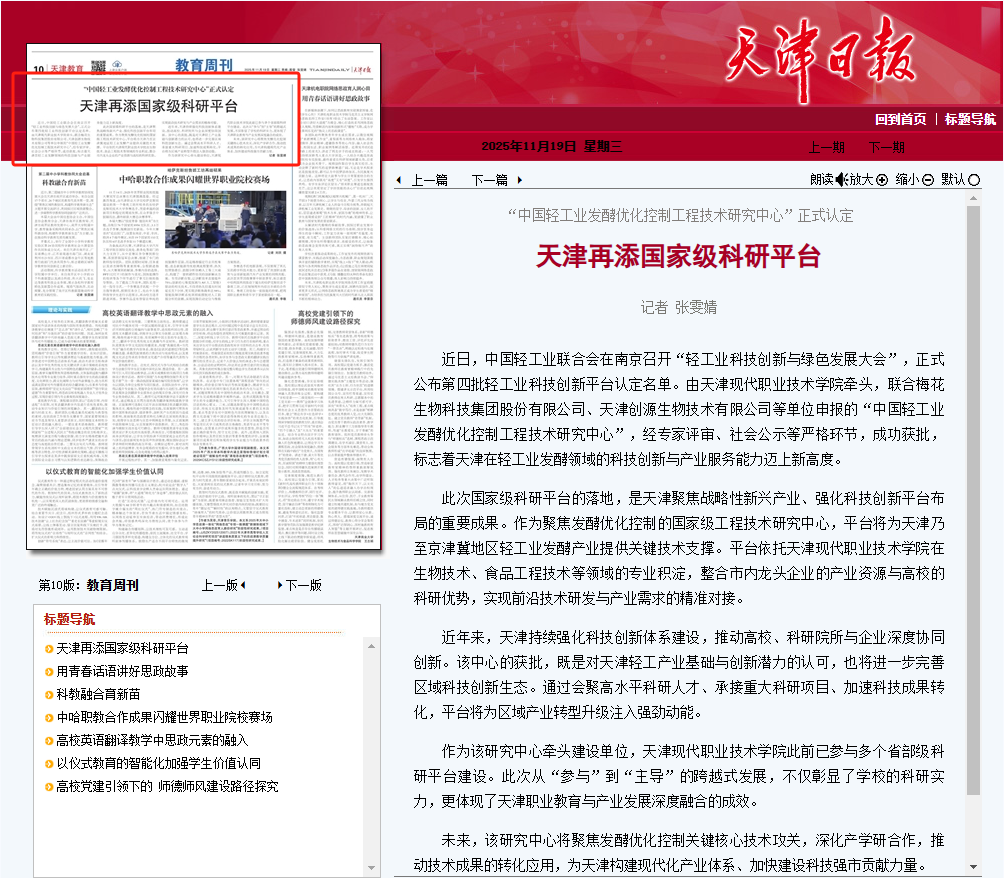
Task: Open article 用青春话语讲好思政故事 in title list
Action: 122,671
